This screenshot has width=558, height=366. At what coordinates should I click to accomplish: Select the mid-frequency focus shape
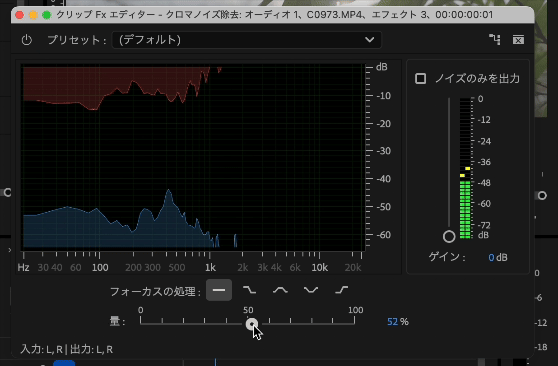coord(280,290)
